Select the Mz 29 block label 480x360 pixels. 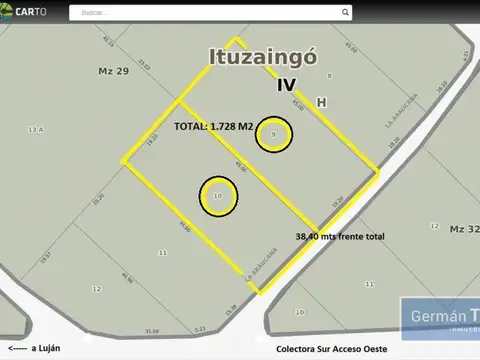pos(113,71)
